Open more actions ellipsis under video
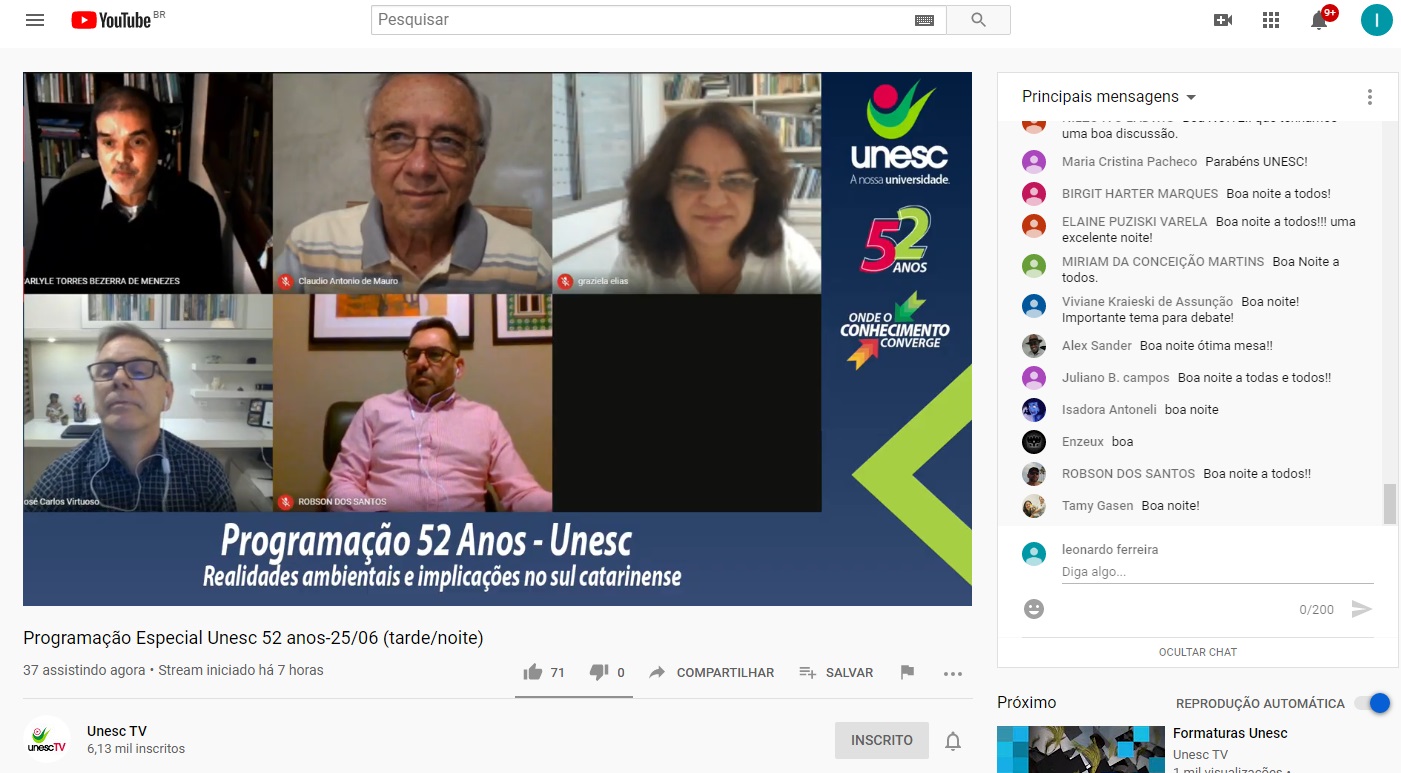1401x773 pixels. tap(953, 674)
